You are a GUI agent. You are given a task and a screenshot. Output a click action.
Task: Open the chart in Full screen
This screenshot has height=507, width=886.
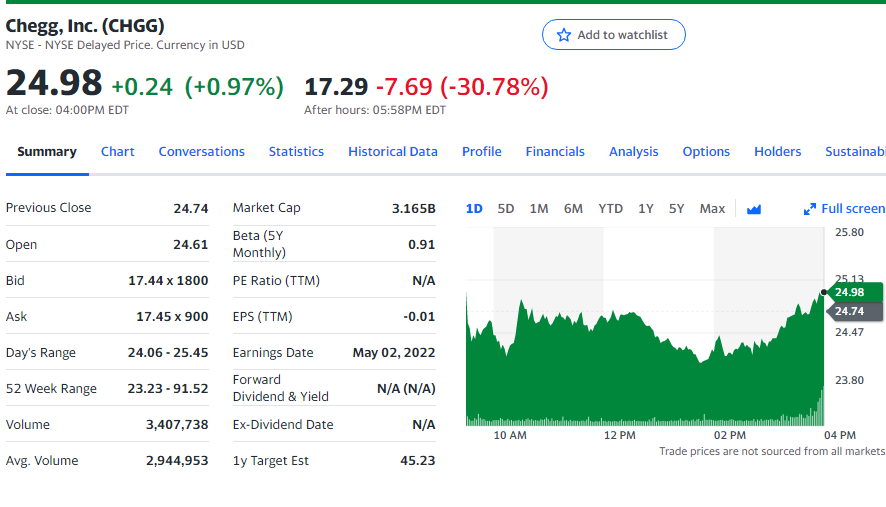[x=844, y=209]
